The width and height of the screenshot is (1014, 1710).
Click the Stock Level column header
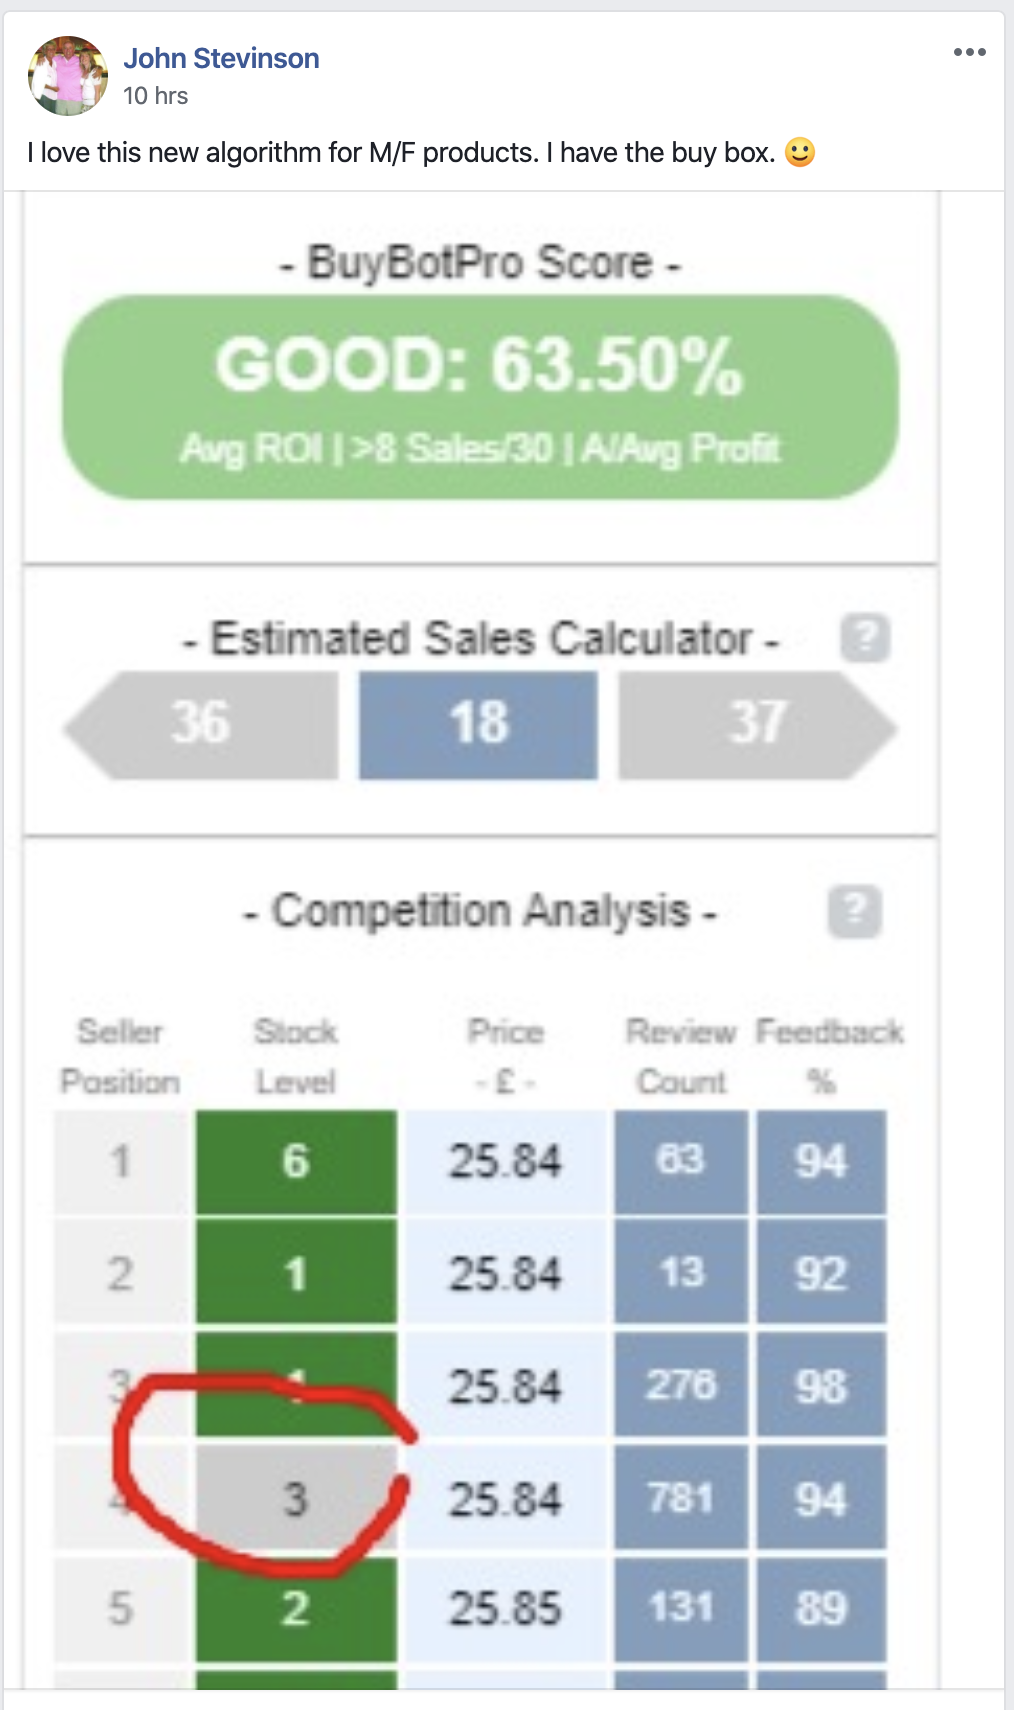point(296,1056)
